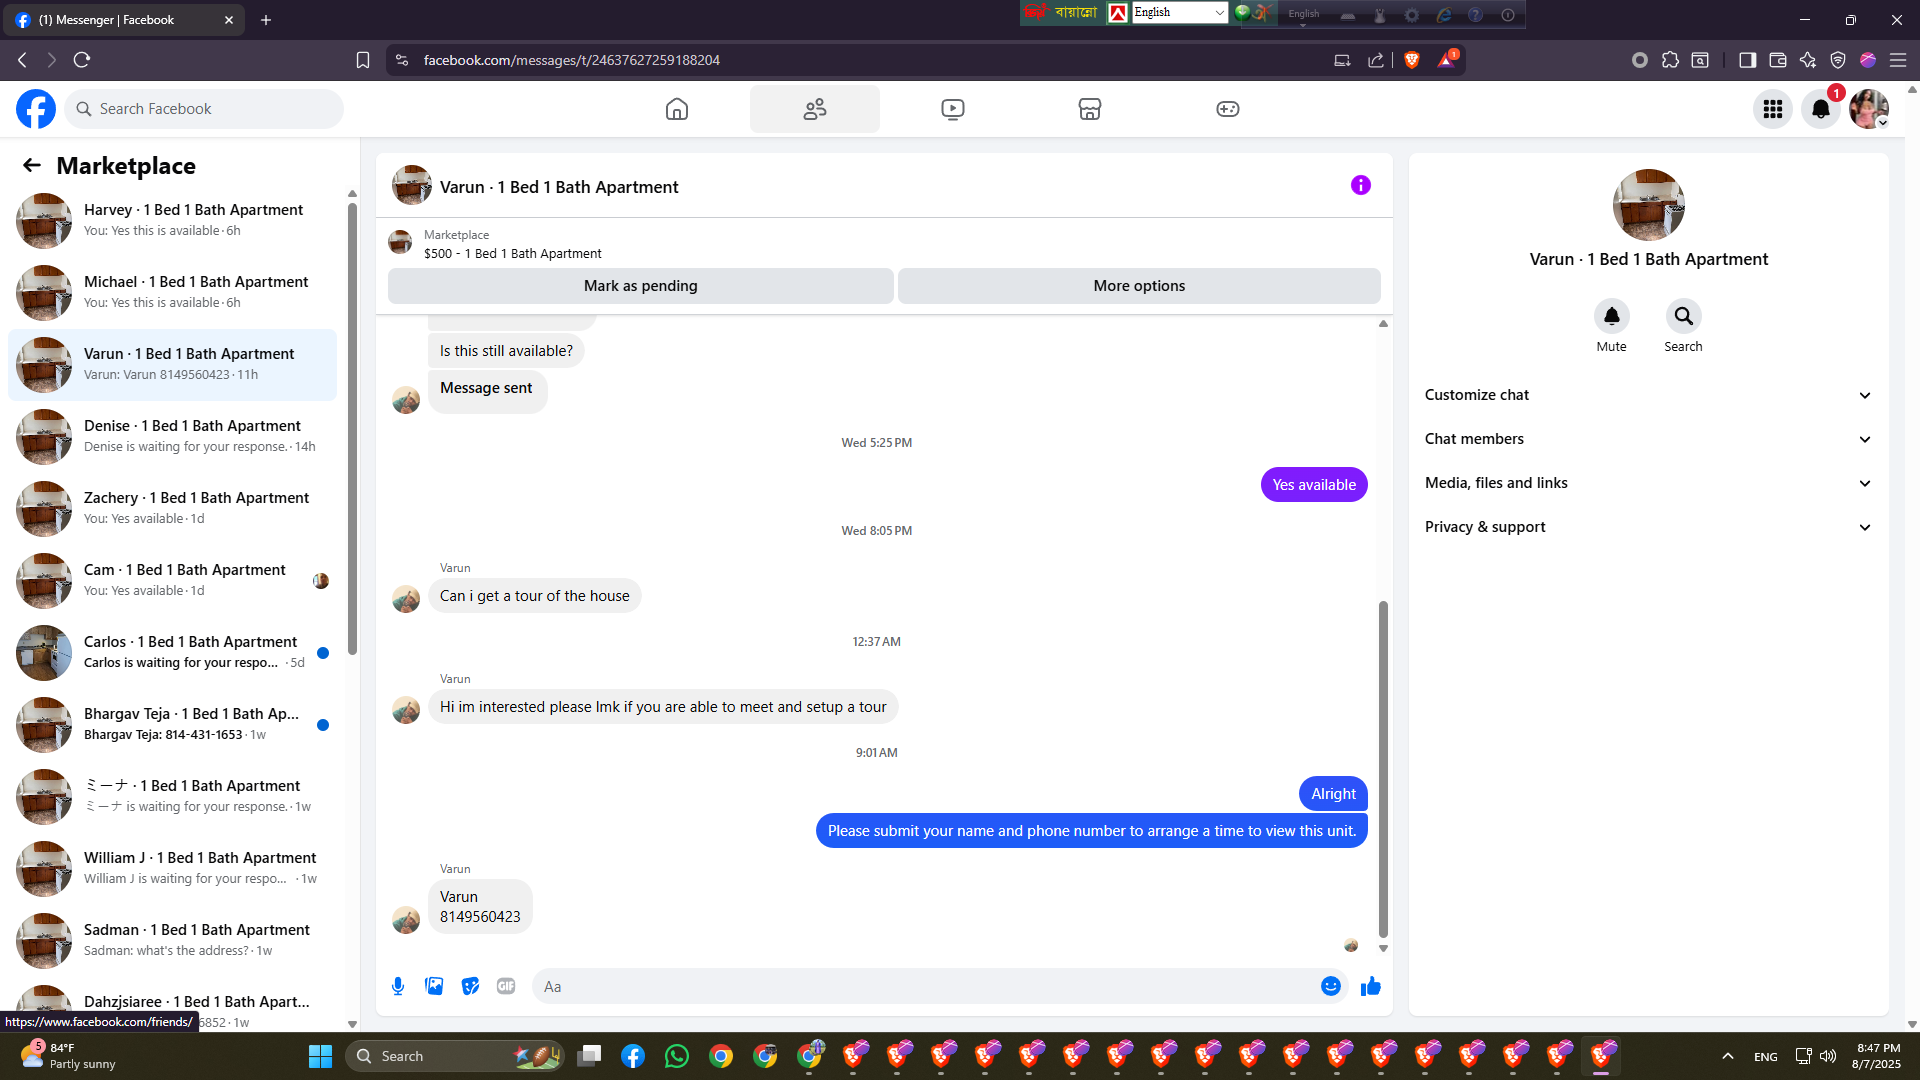Open the account profile dropdown
Image resolution: width=1920 pixels, height=1080 pixels.
1869,109
